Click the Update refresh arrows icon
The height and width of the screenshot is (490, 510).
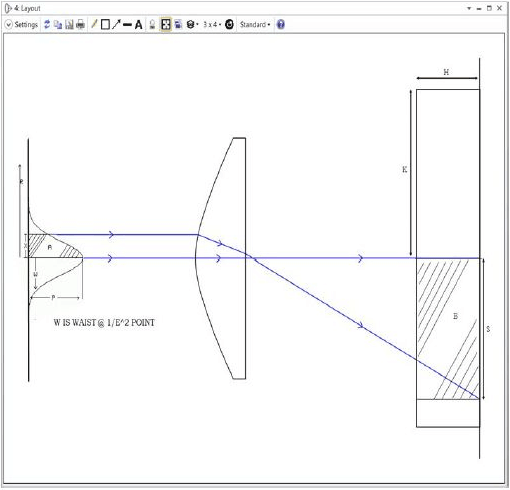47,24
